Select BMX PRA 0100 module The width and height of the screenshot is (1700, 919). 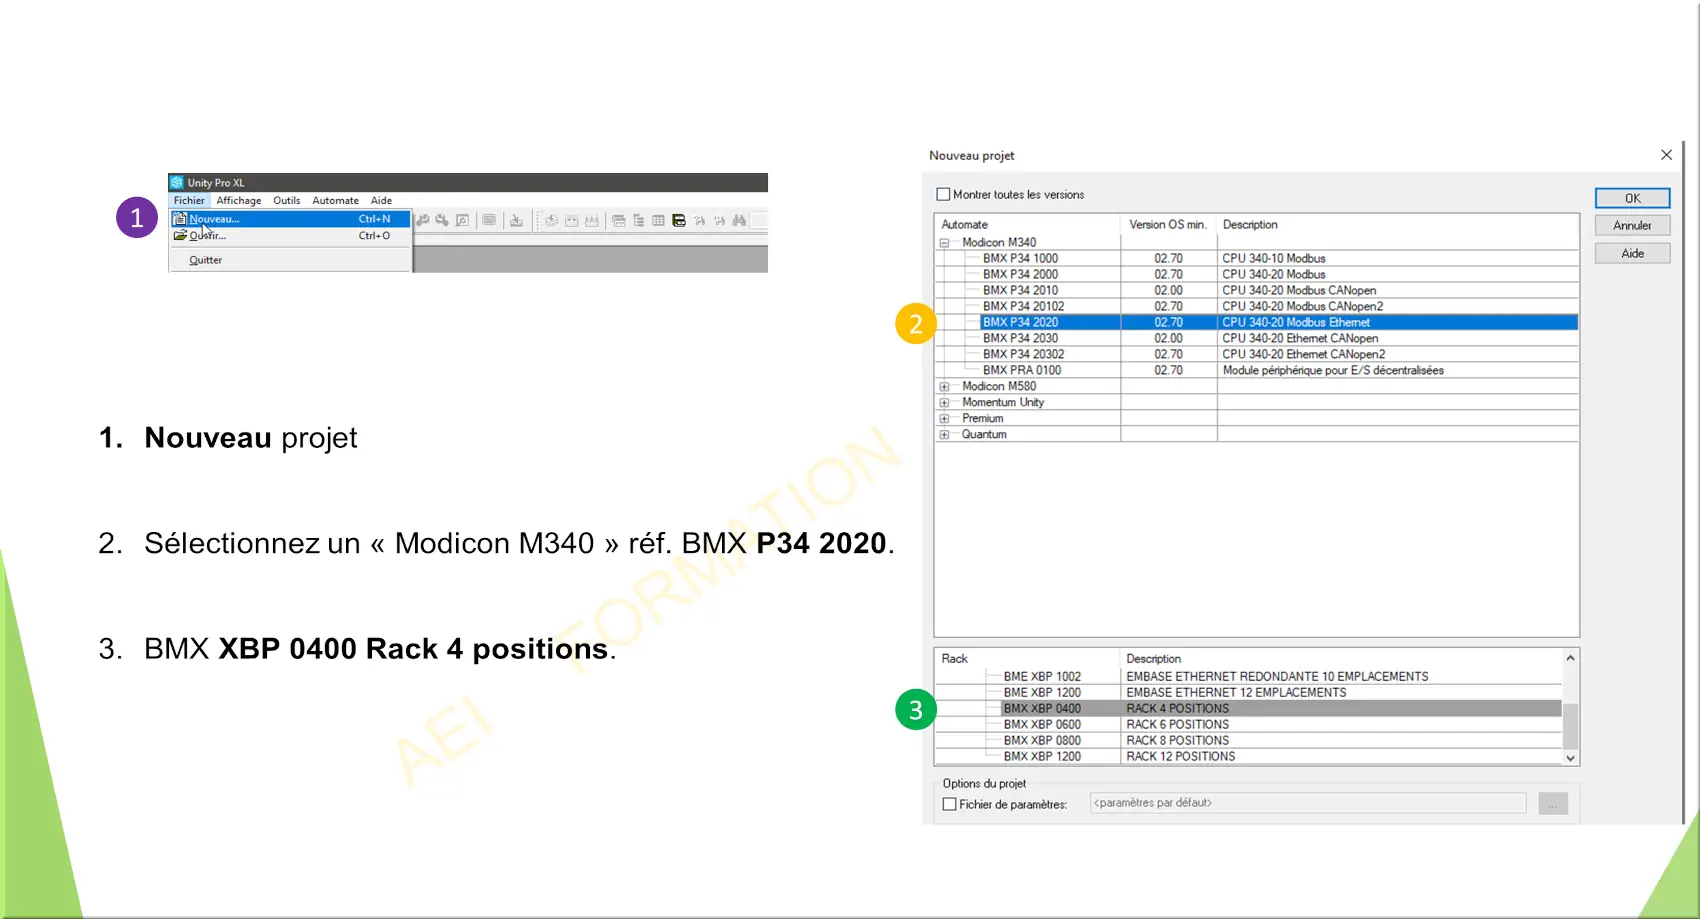pos(1022,371)
